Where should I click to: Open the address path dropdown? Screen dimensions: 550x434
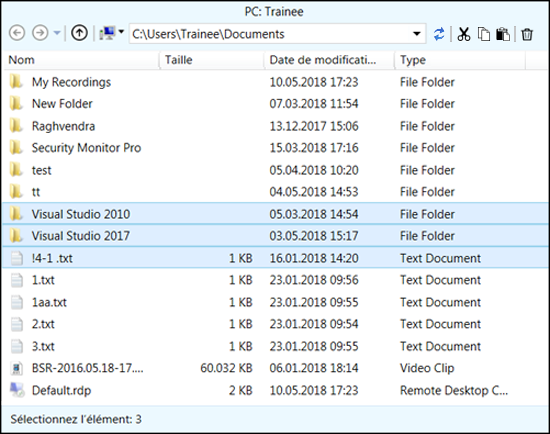coord(416,34)
